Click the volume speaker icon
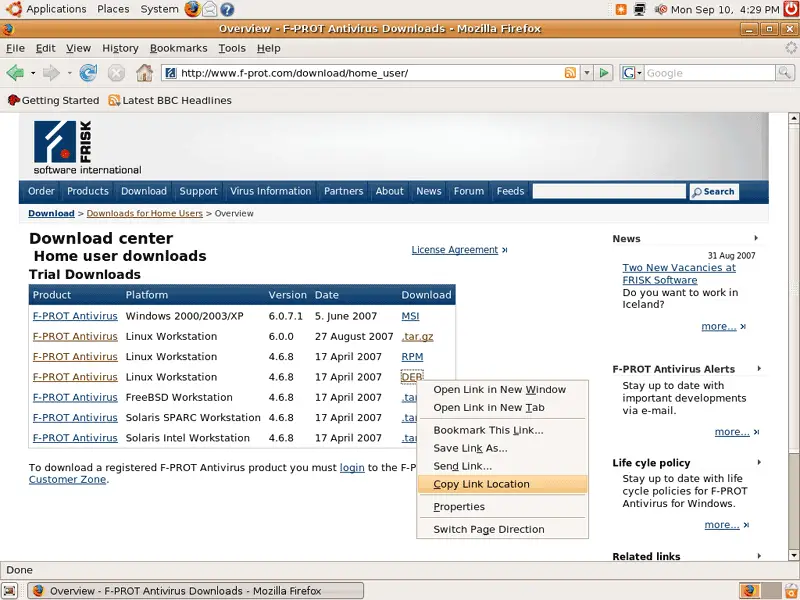The width and height of the screenshot is (800, 600). [x=660, y=9]
